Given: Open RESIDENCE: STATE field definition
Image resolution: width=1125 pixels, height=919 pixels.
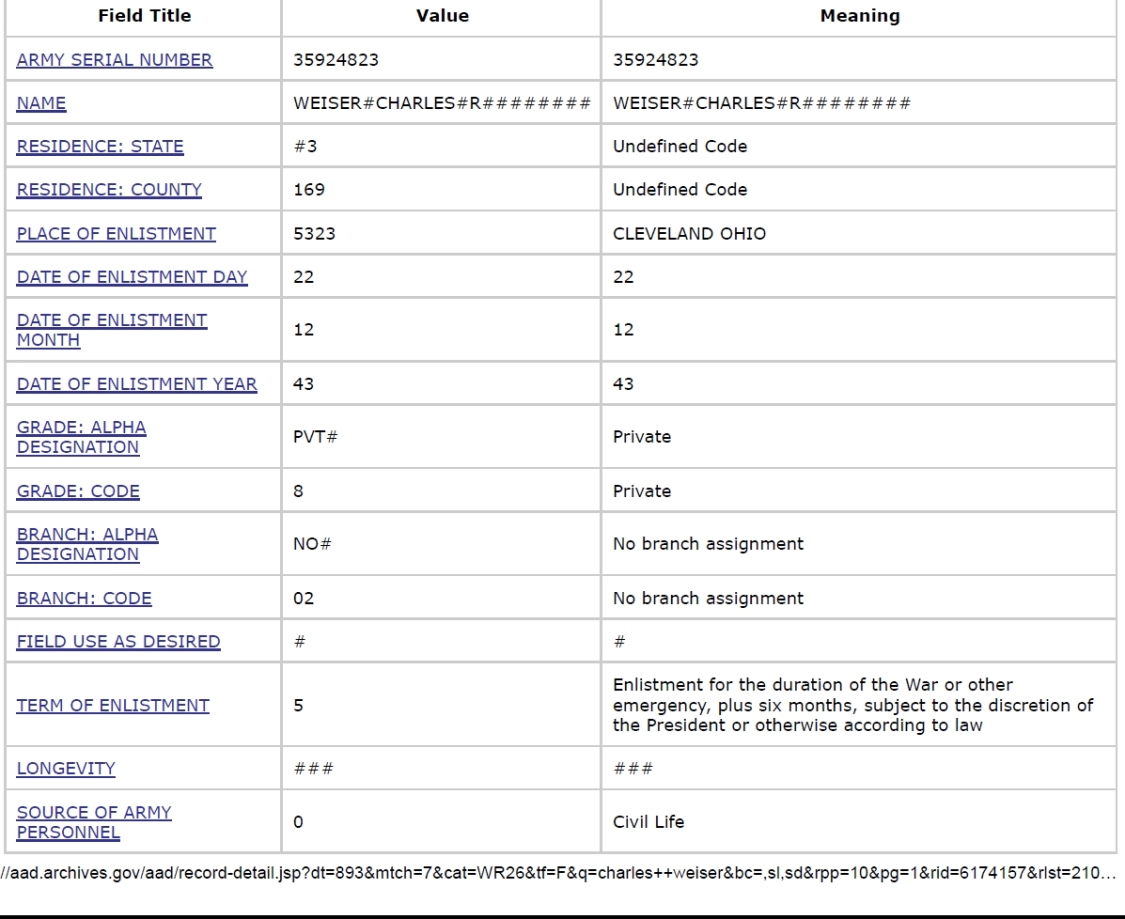Looking at the screenshot, I should coord(100,146).
